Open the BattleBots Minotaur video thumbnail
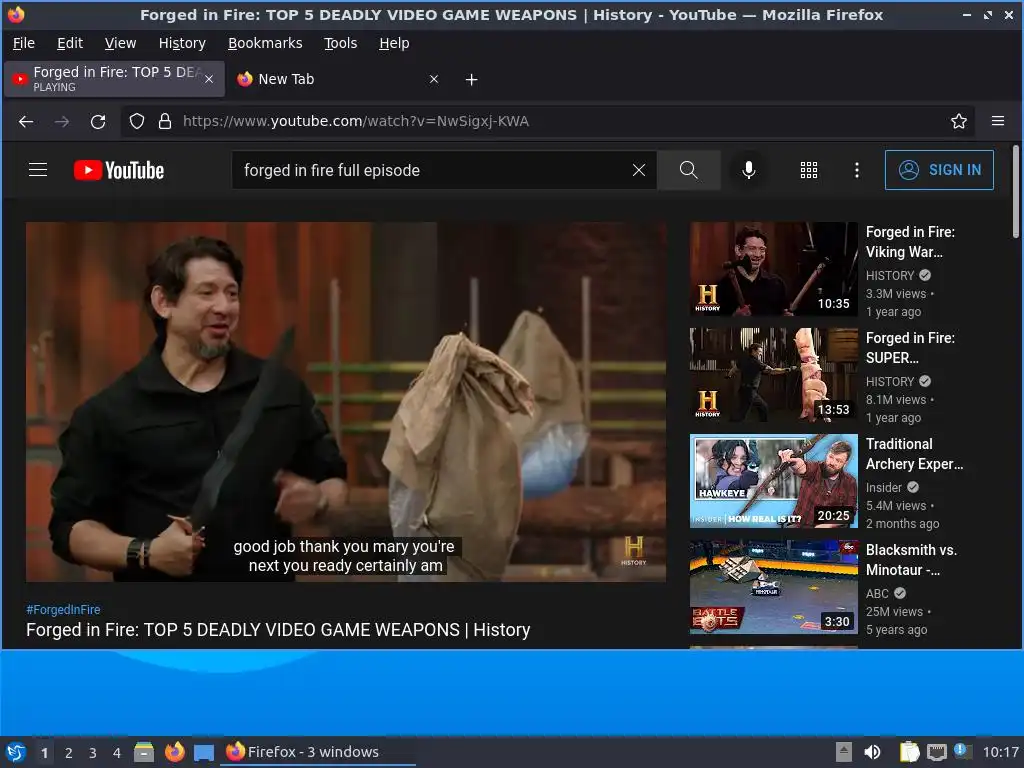Viewport: 1024px width, 768px height. tap(773, 586)
